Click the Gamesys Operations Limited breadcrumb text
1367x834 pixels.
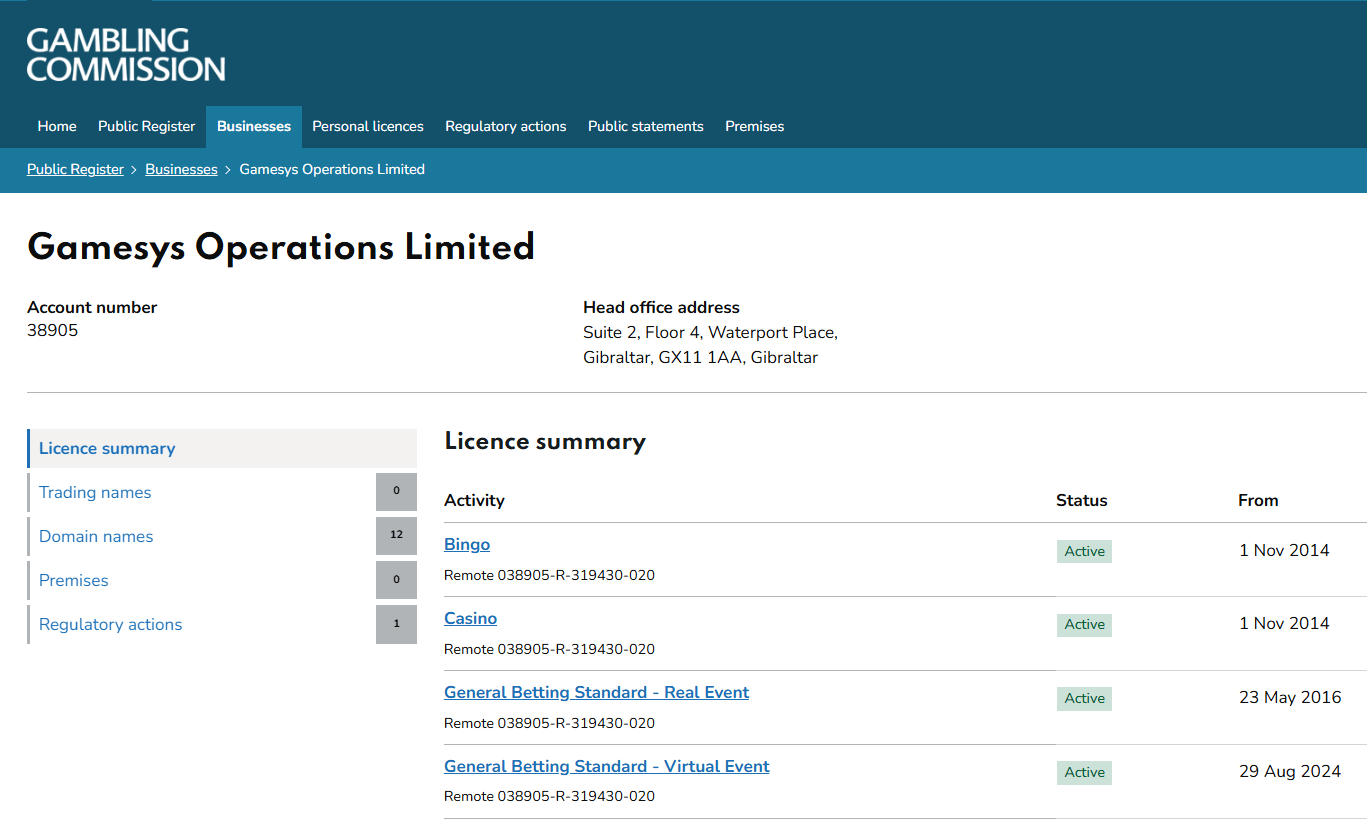[332, 169]
